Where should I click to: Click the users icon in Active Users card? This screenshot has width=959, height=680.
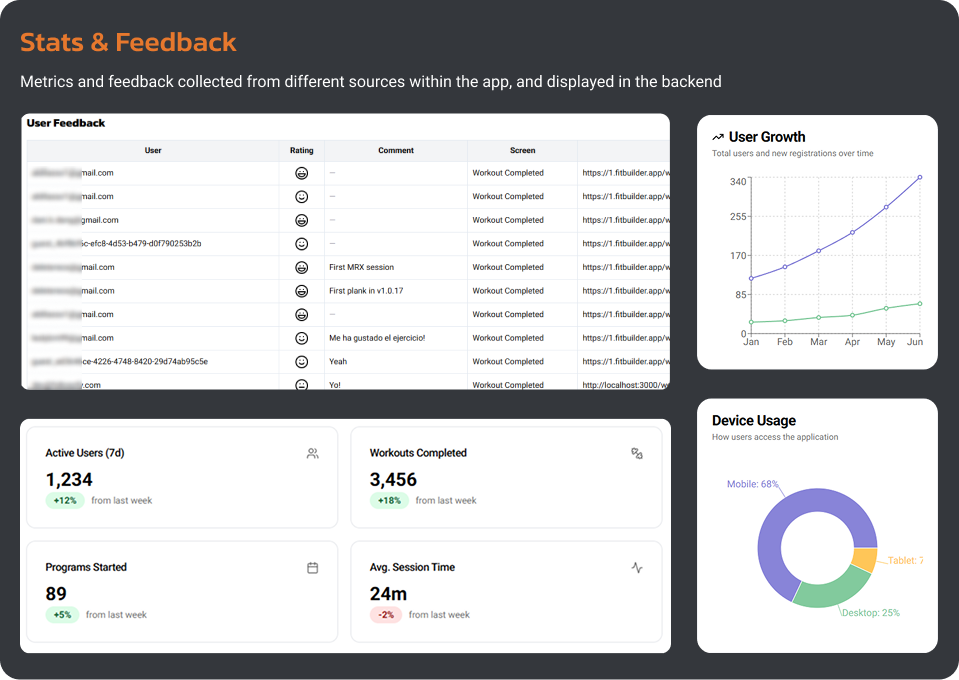pyautogui.click(x=313, y=453)
